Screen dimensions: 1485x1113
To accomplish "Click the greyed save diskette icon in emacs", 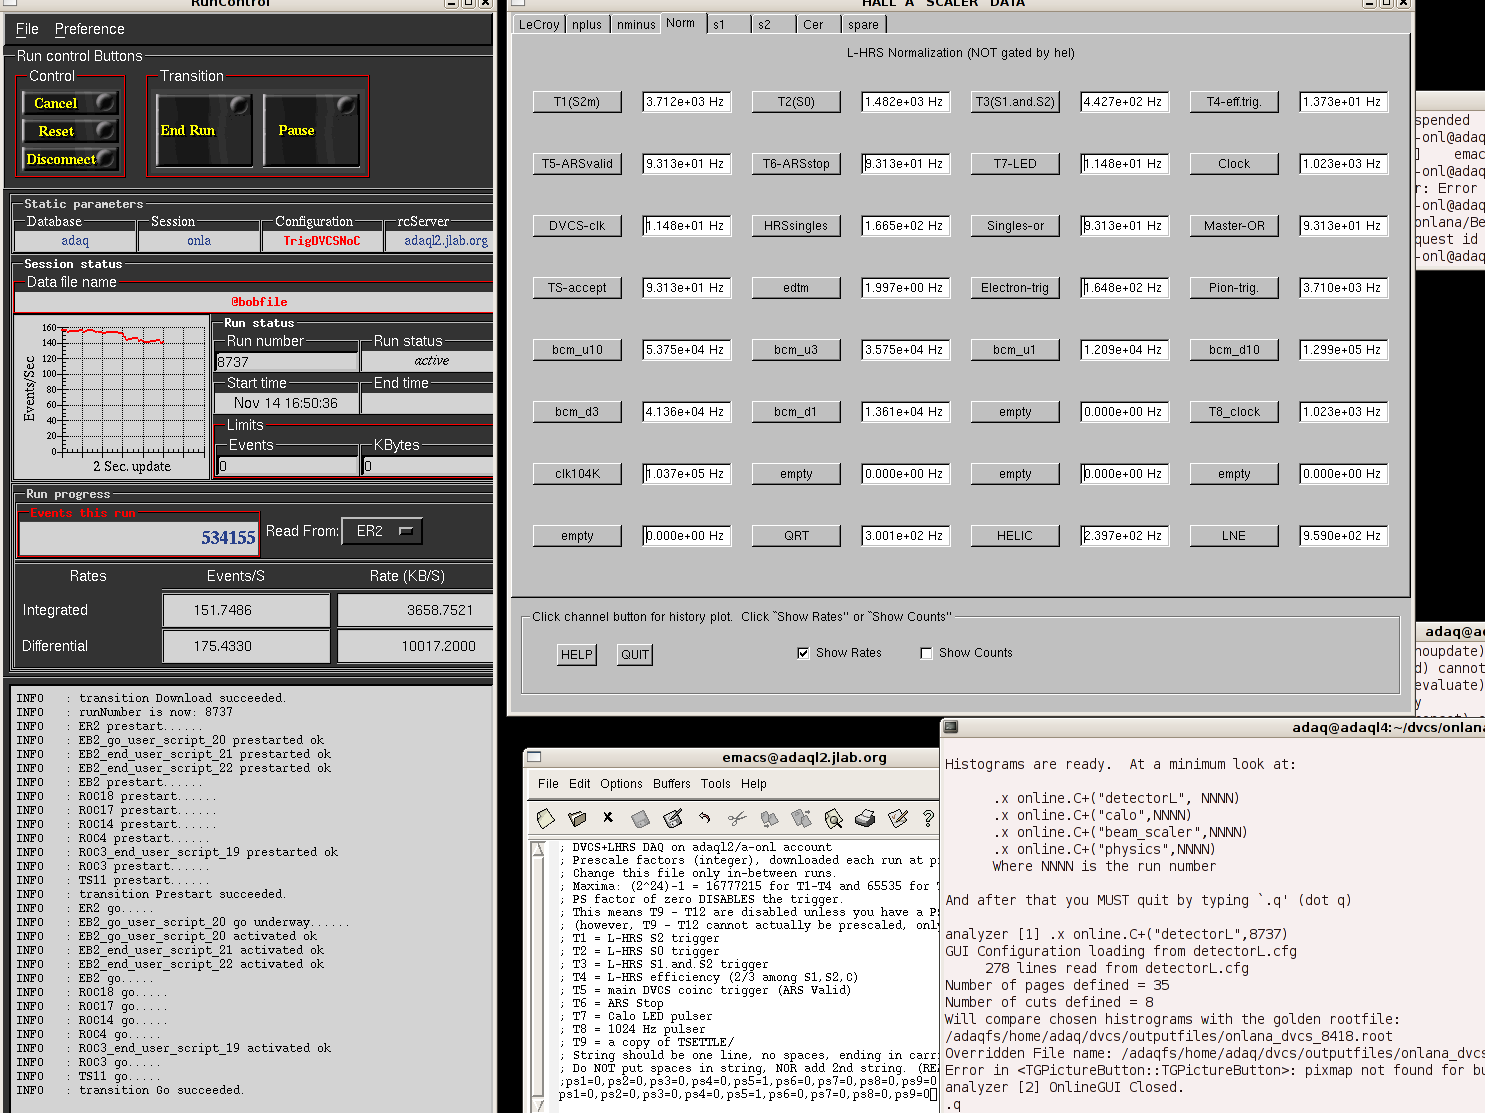I will [640, 819].
